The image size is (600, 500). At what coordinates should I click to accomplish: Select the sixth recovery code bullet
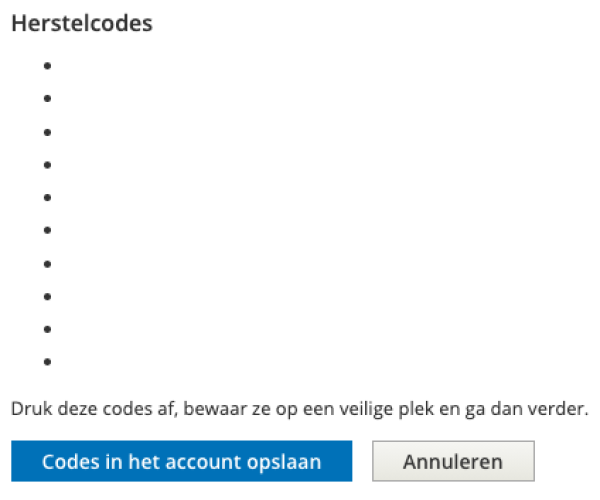(x=47, y=231)
